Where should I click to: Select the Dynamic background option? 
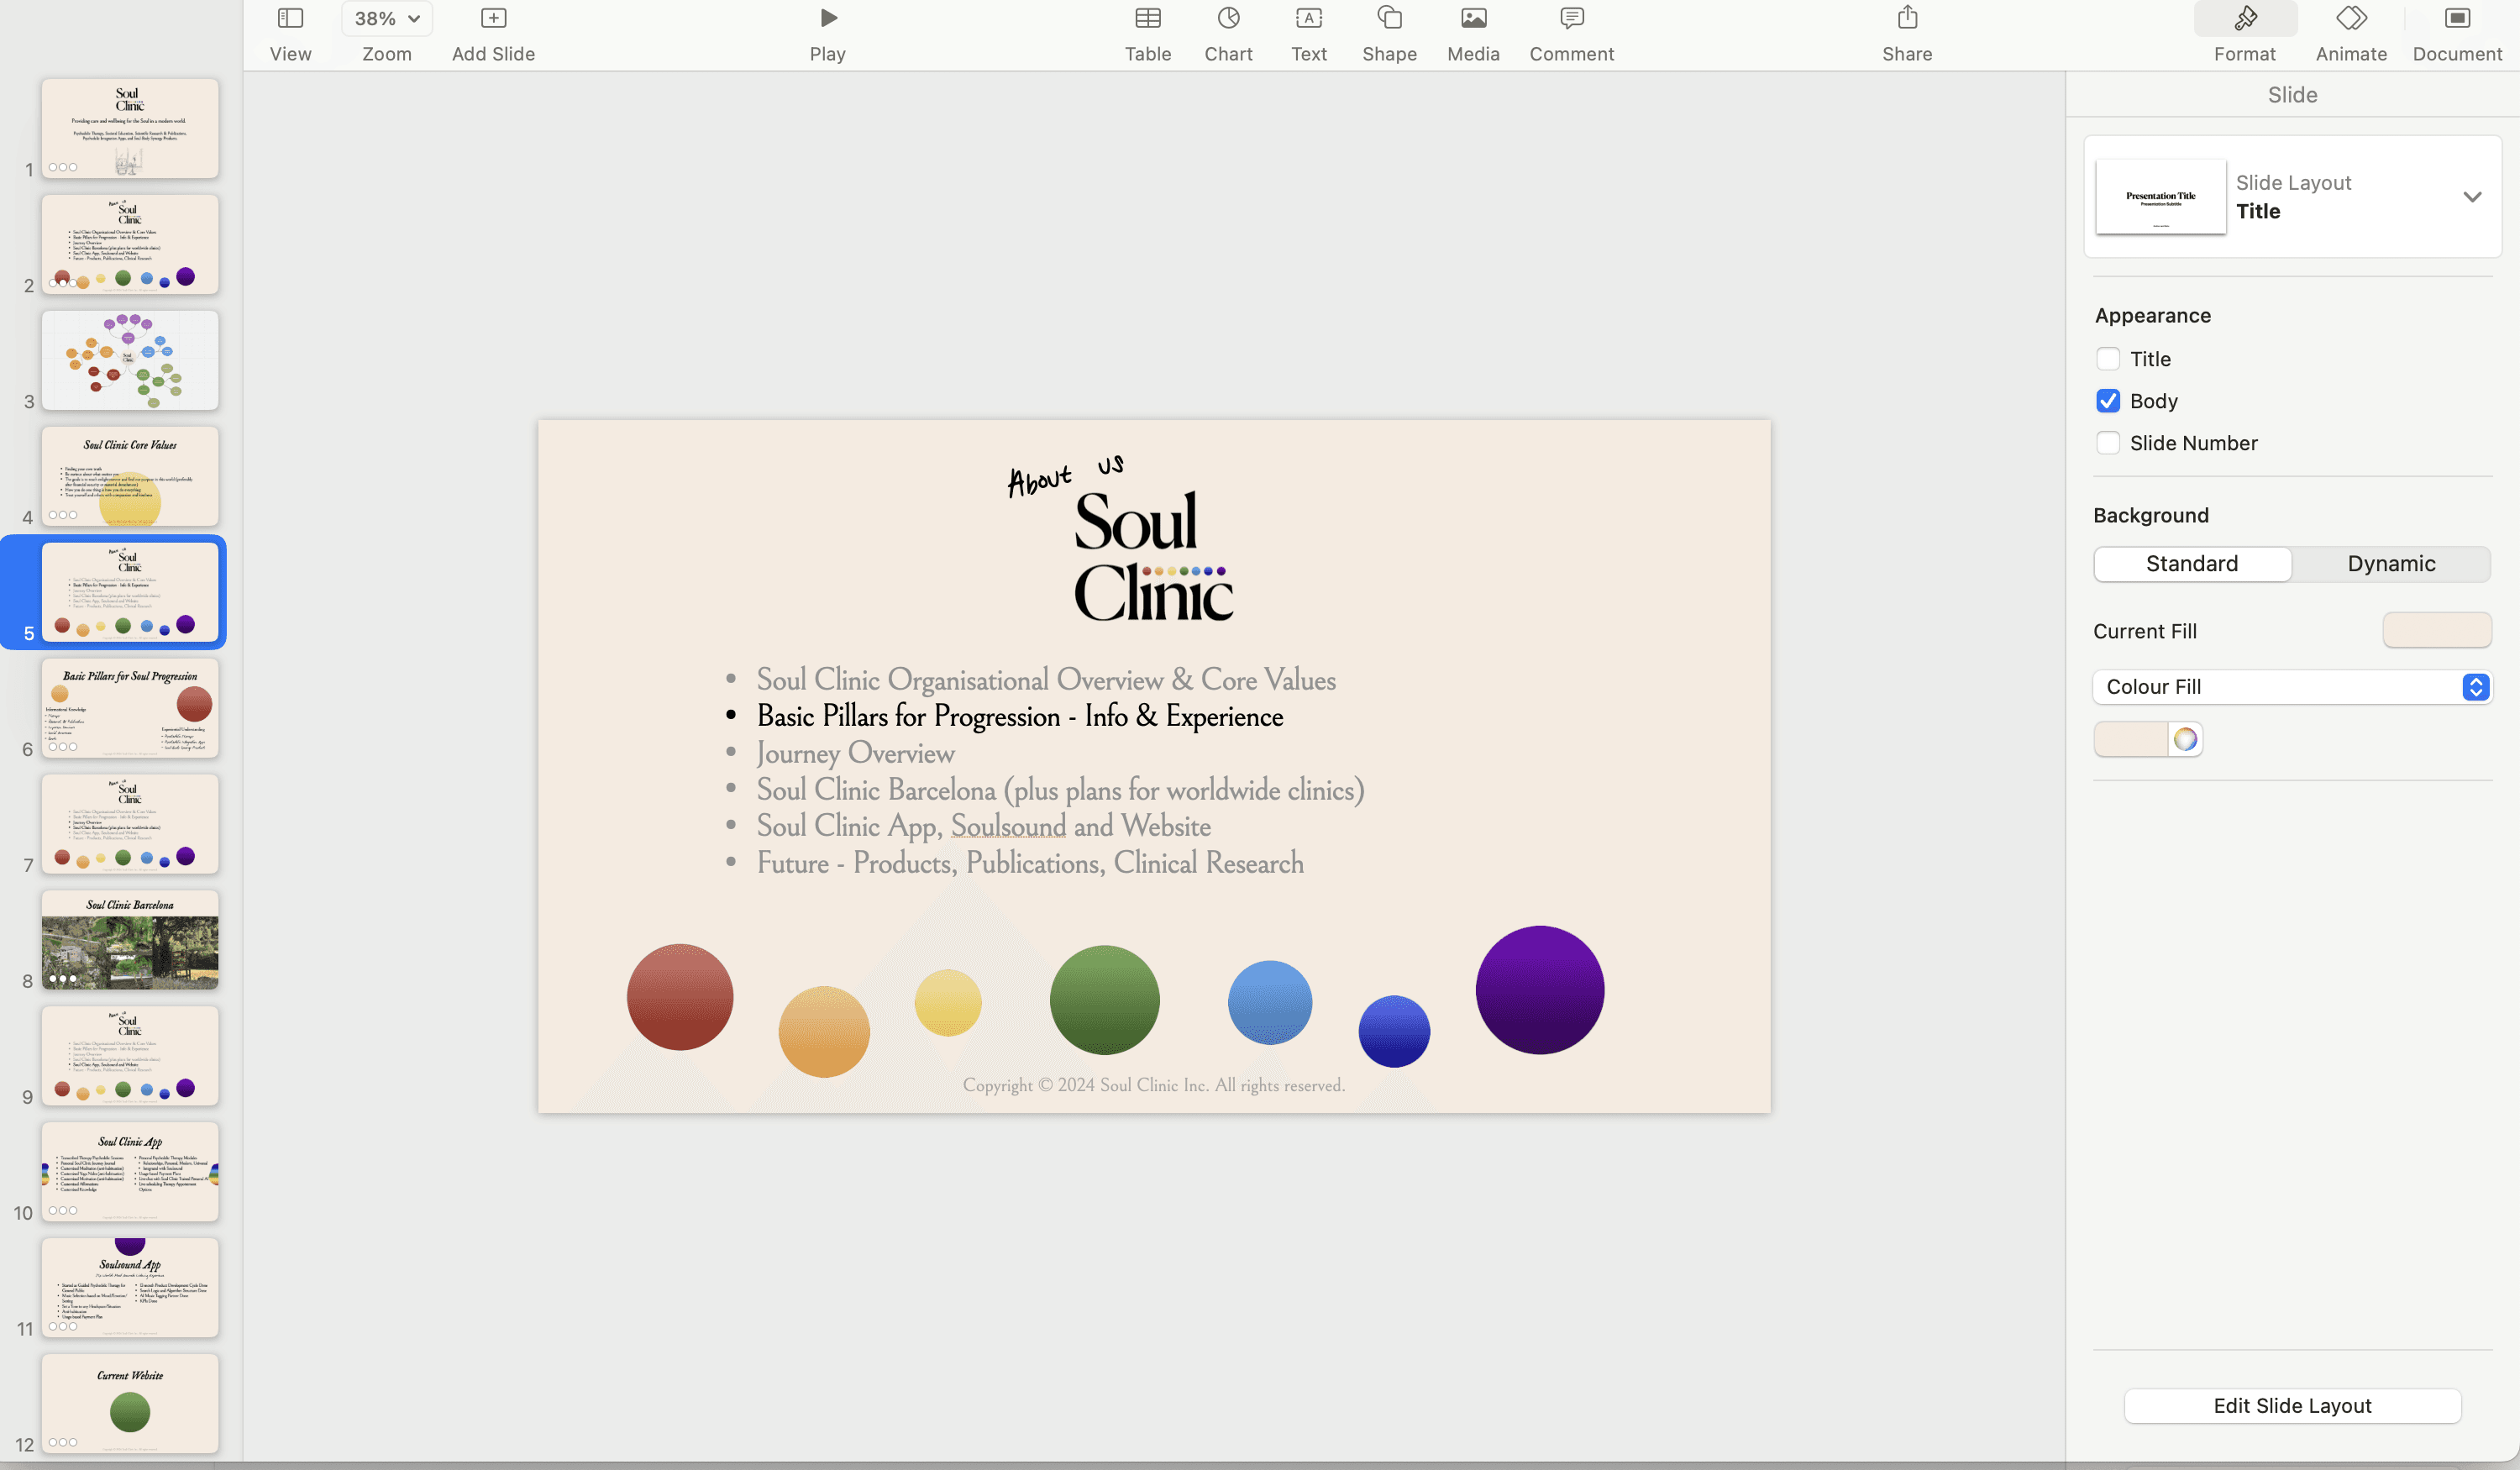[x=2390, y=564]
